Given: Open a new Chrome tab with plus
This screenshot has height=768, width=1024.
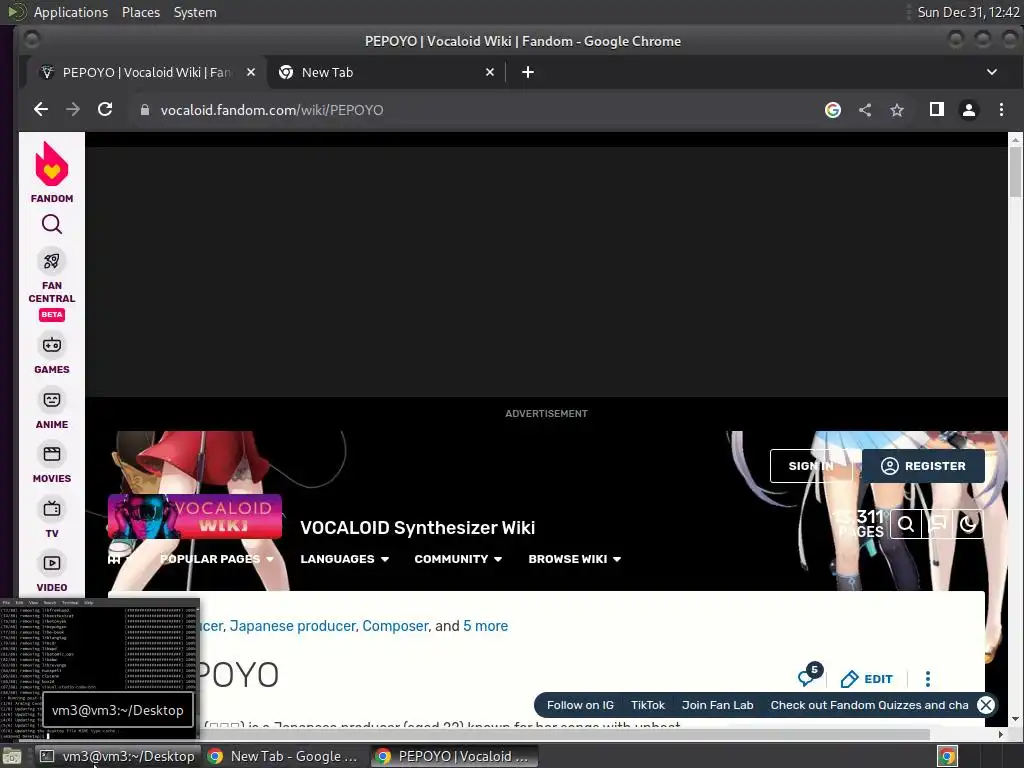Looking at the screenshot, I should (x=528, y=72).
